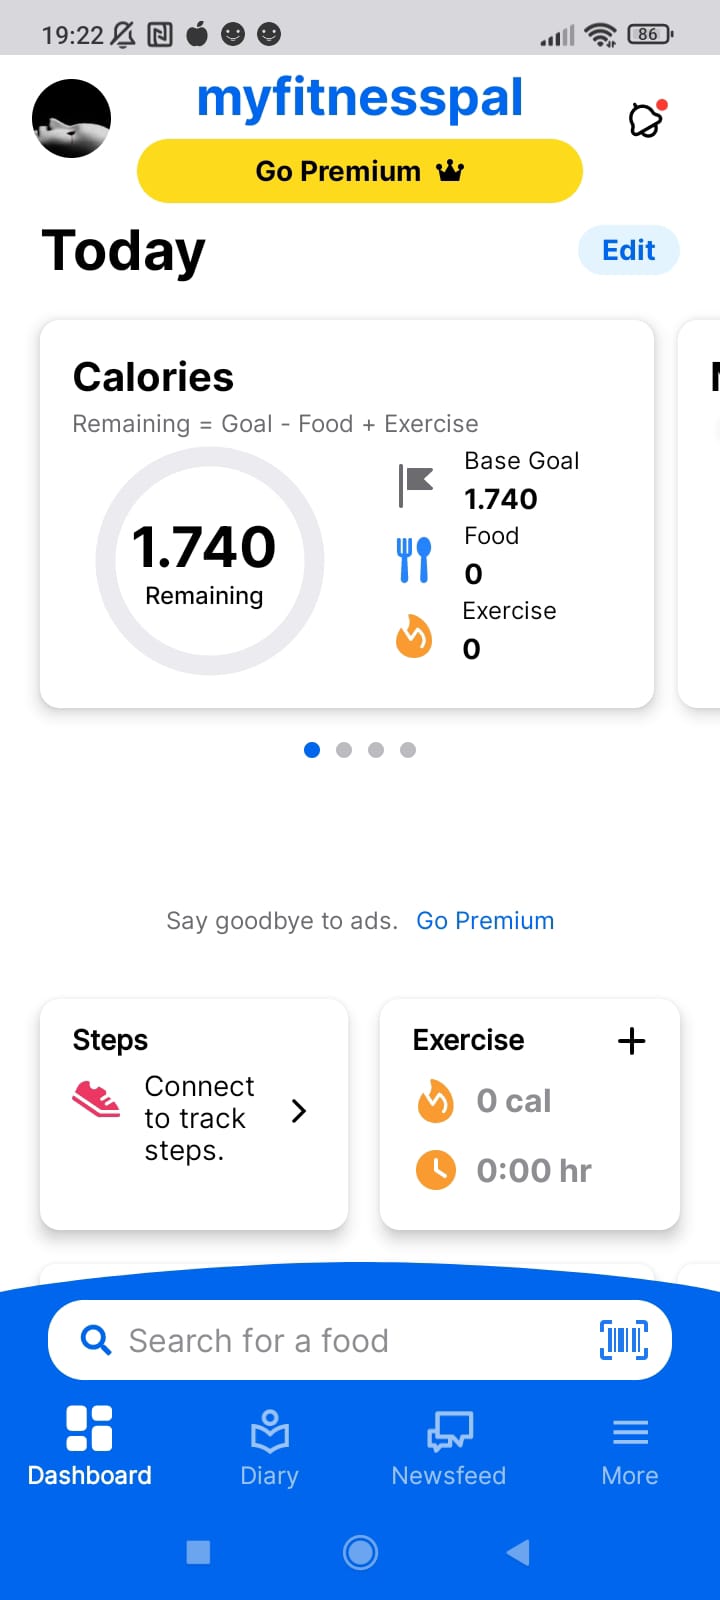Switch to the second card page dot
The width and height of the screenshot is (720, 1600).
pos(344,750)
